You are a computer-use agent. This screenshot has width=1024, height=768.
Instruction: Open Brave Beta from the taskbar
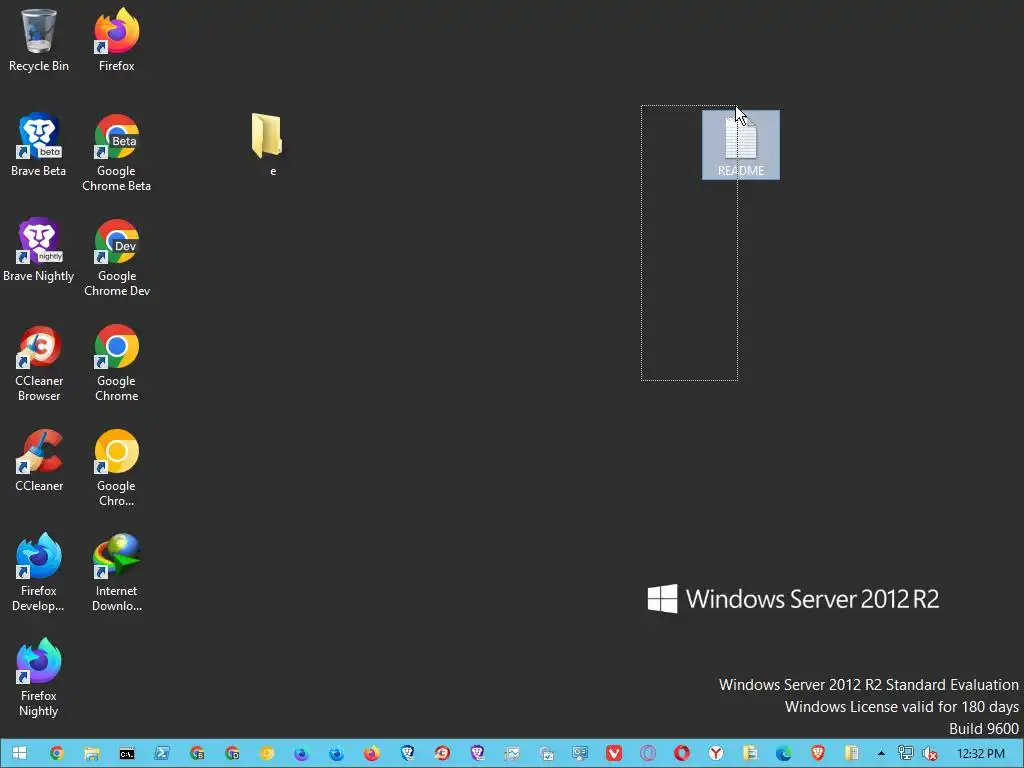(x=408, y=753)
